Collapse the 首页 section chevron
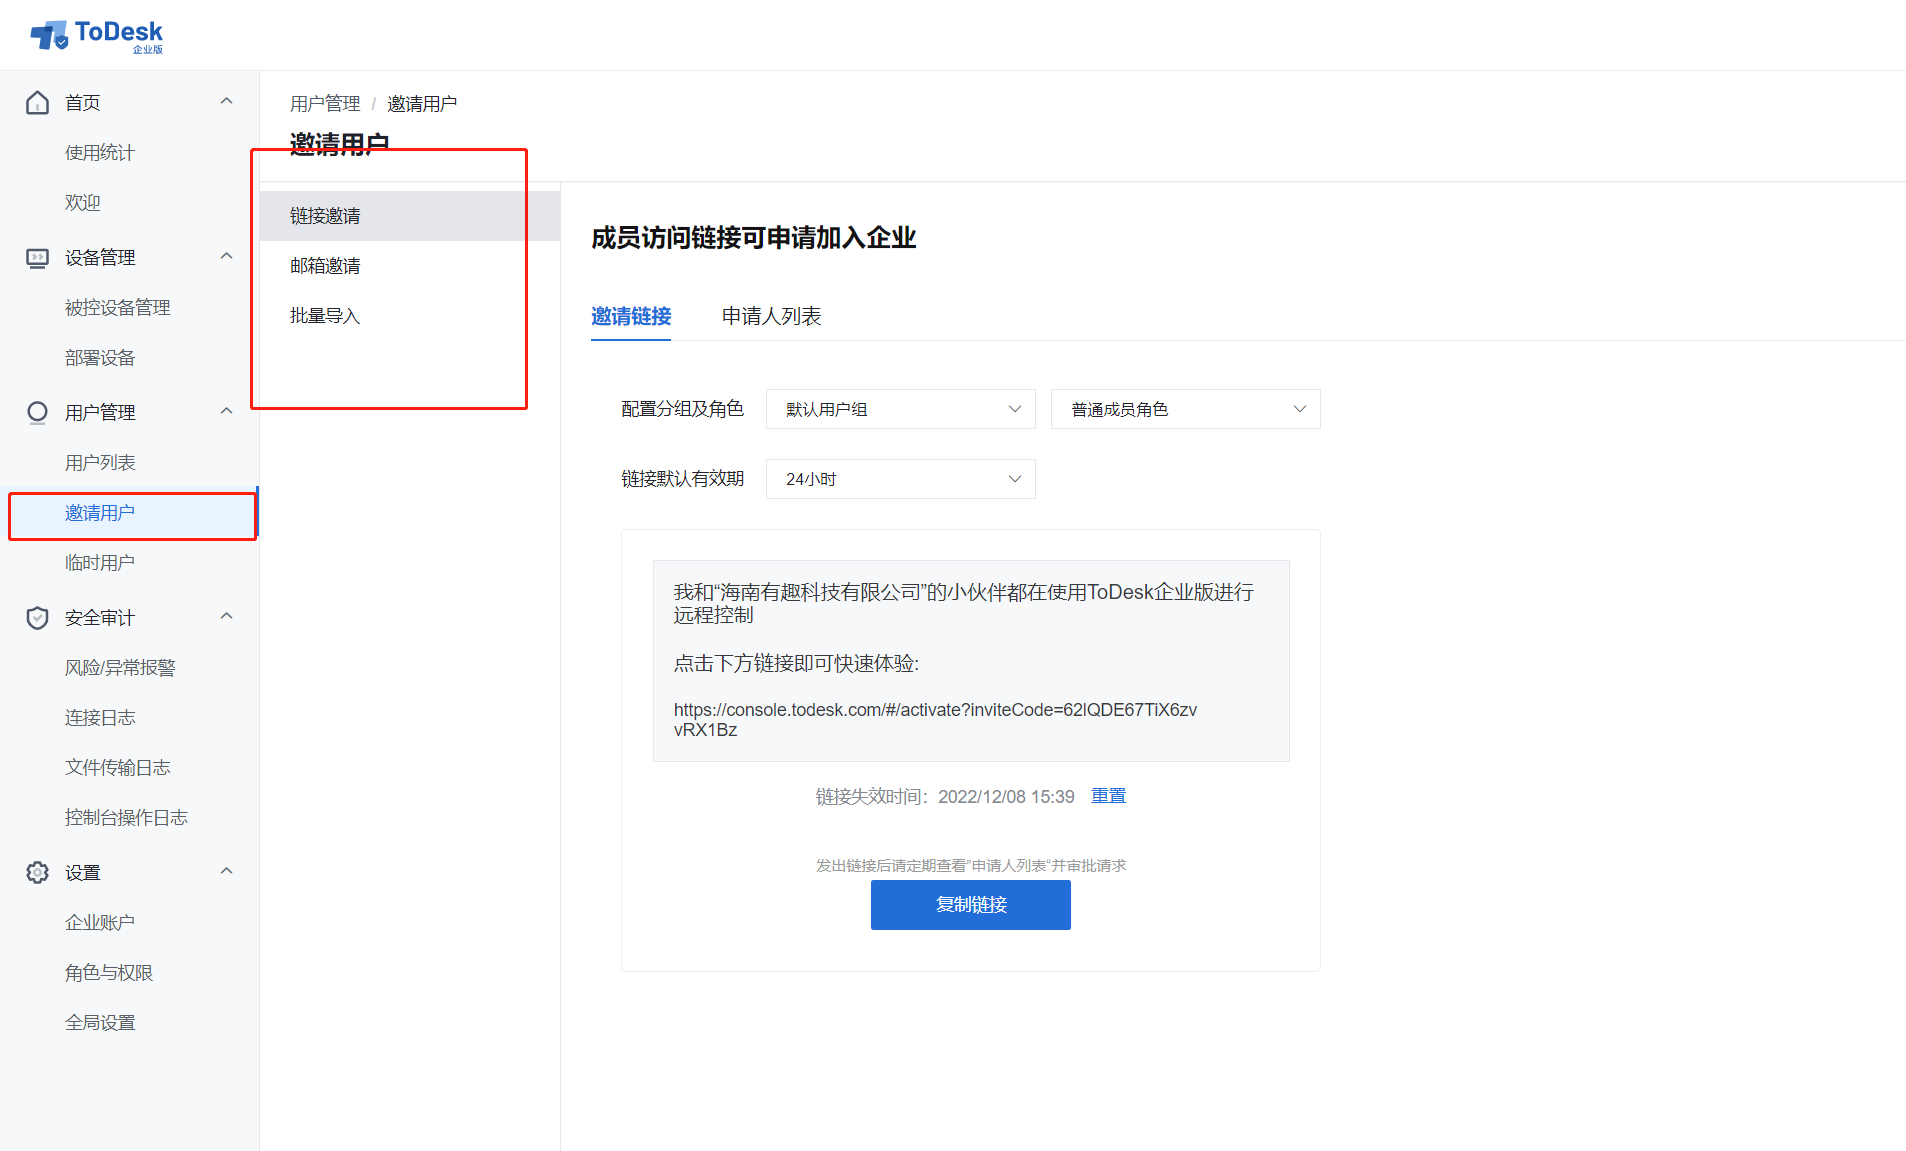Screen dimensions: 1906x1151 coord(227,101)
